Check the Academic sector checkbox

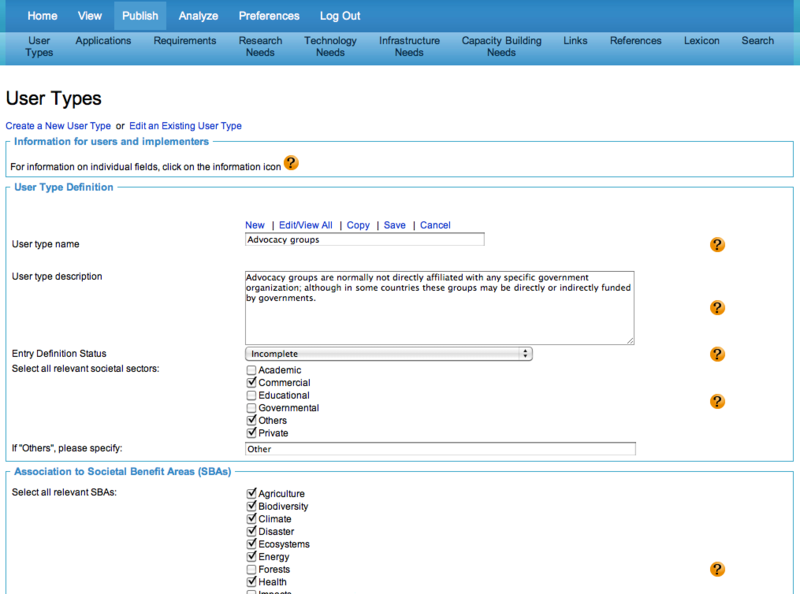pos(251,371)
